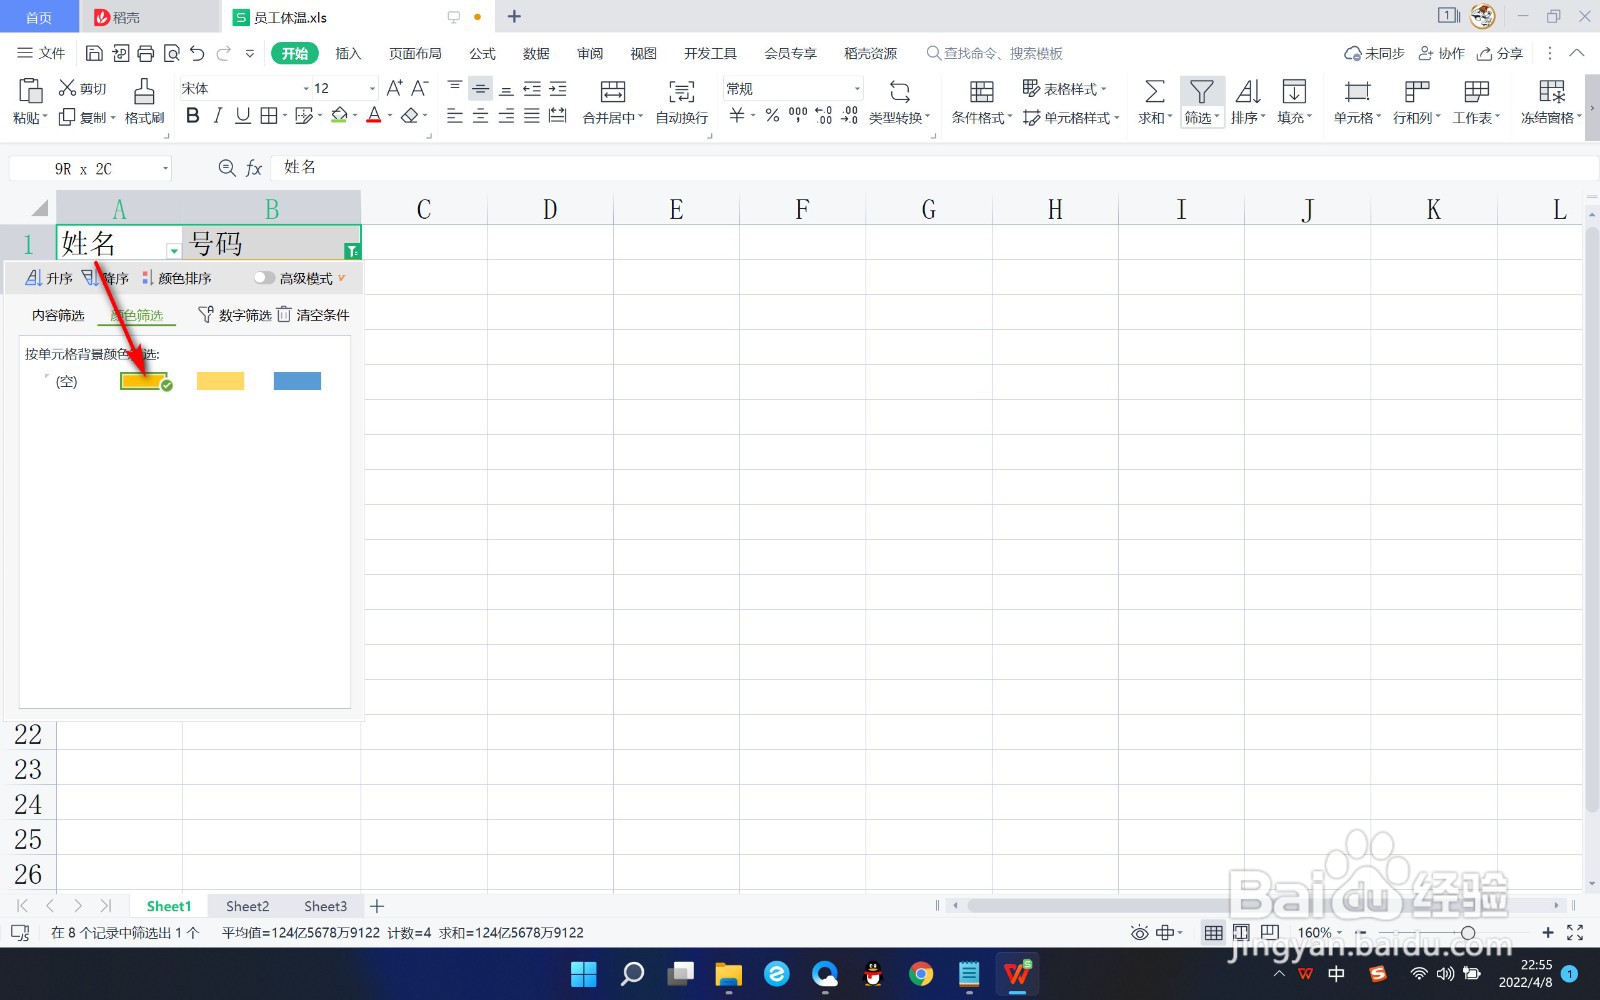This screenshot has width=1600, height=1000.
Task: Apply percent style format
Action: click(x=772, y=116)
